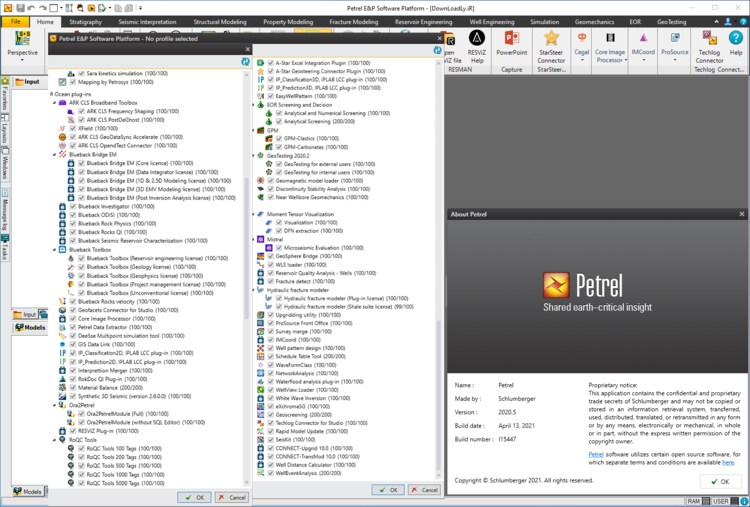Click OK in About Petrel dialog
Image resolution: width=750 pixels, height=507 pixels.
[720, 481]
